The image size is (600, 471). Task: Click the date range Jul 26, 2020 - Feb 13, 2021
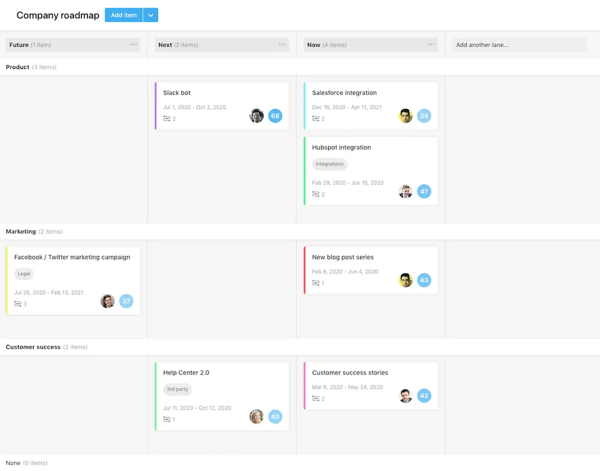coord(49,293)
